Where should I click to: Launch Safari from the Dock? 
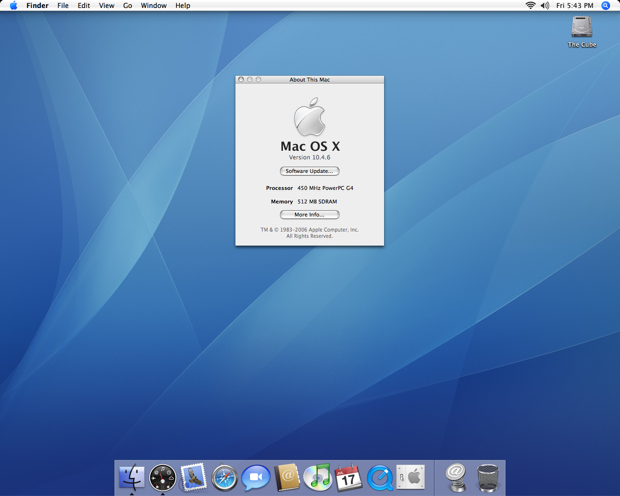[x=224, y=477]
